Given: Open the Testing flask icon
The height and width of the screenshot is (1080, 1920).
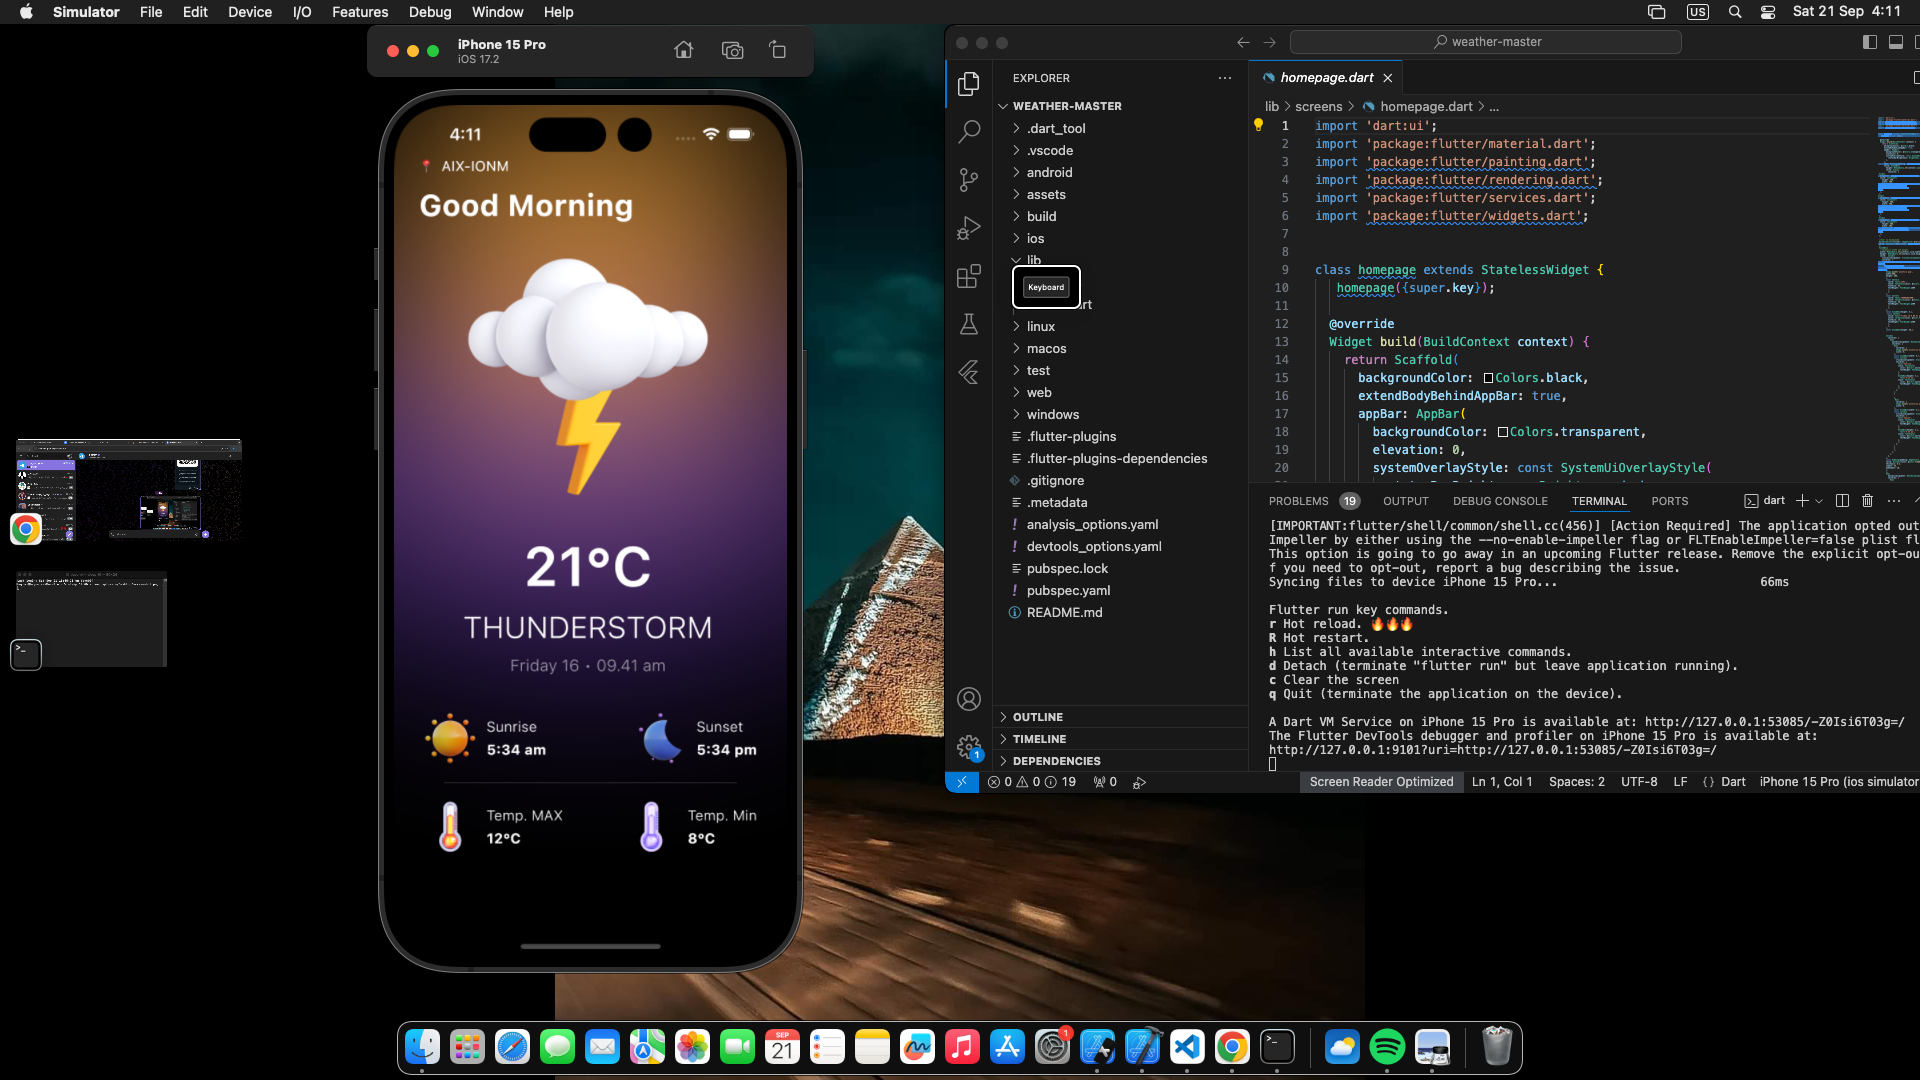Looking at the screenshot, I should tap(968, 324).
